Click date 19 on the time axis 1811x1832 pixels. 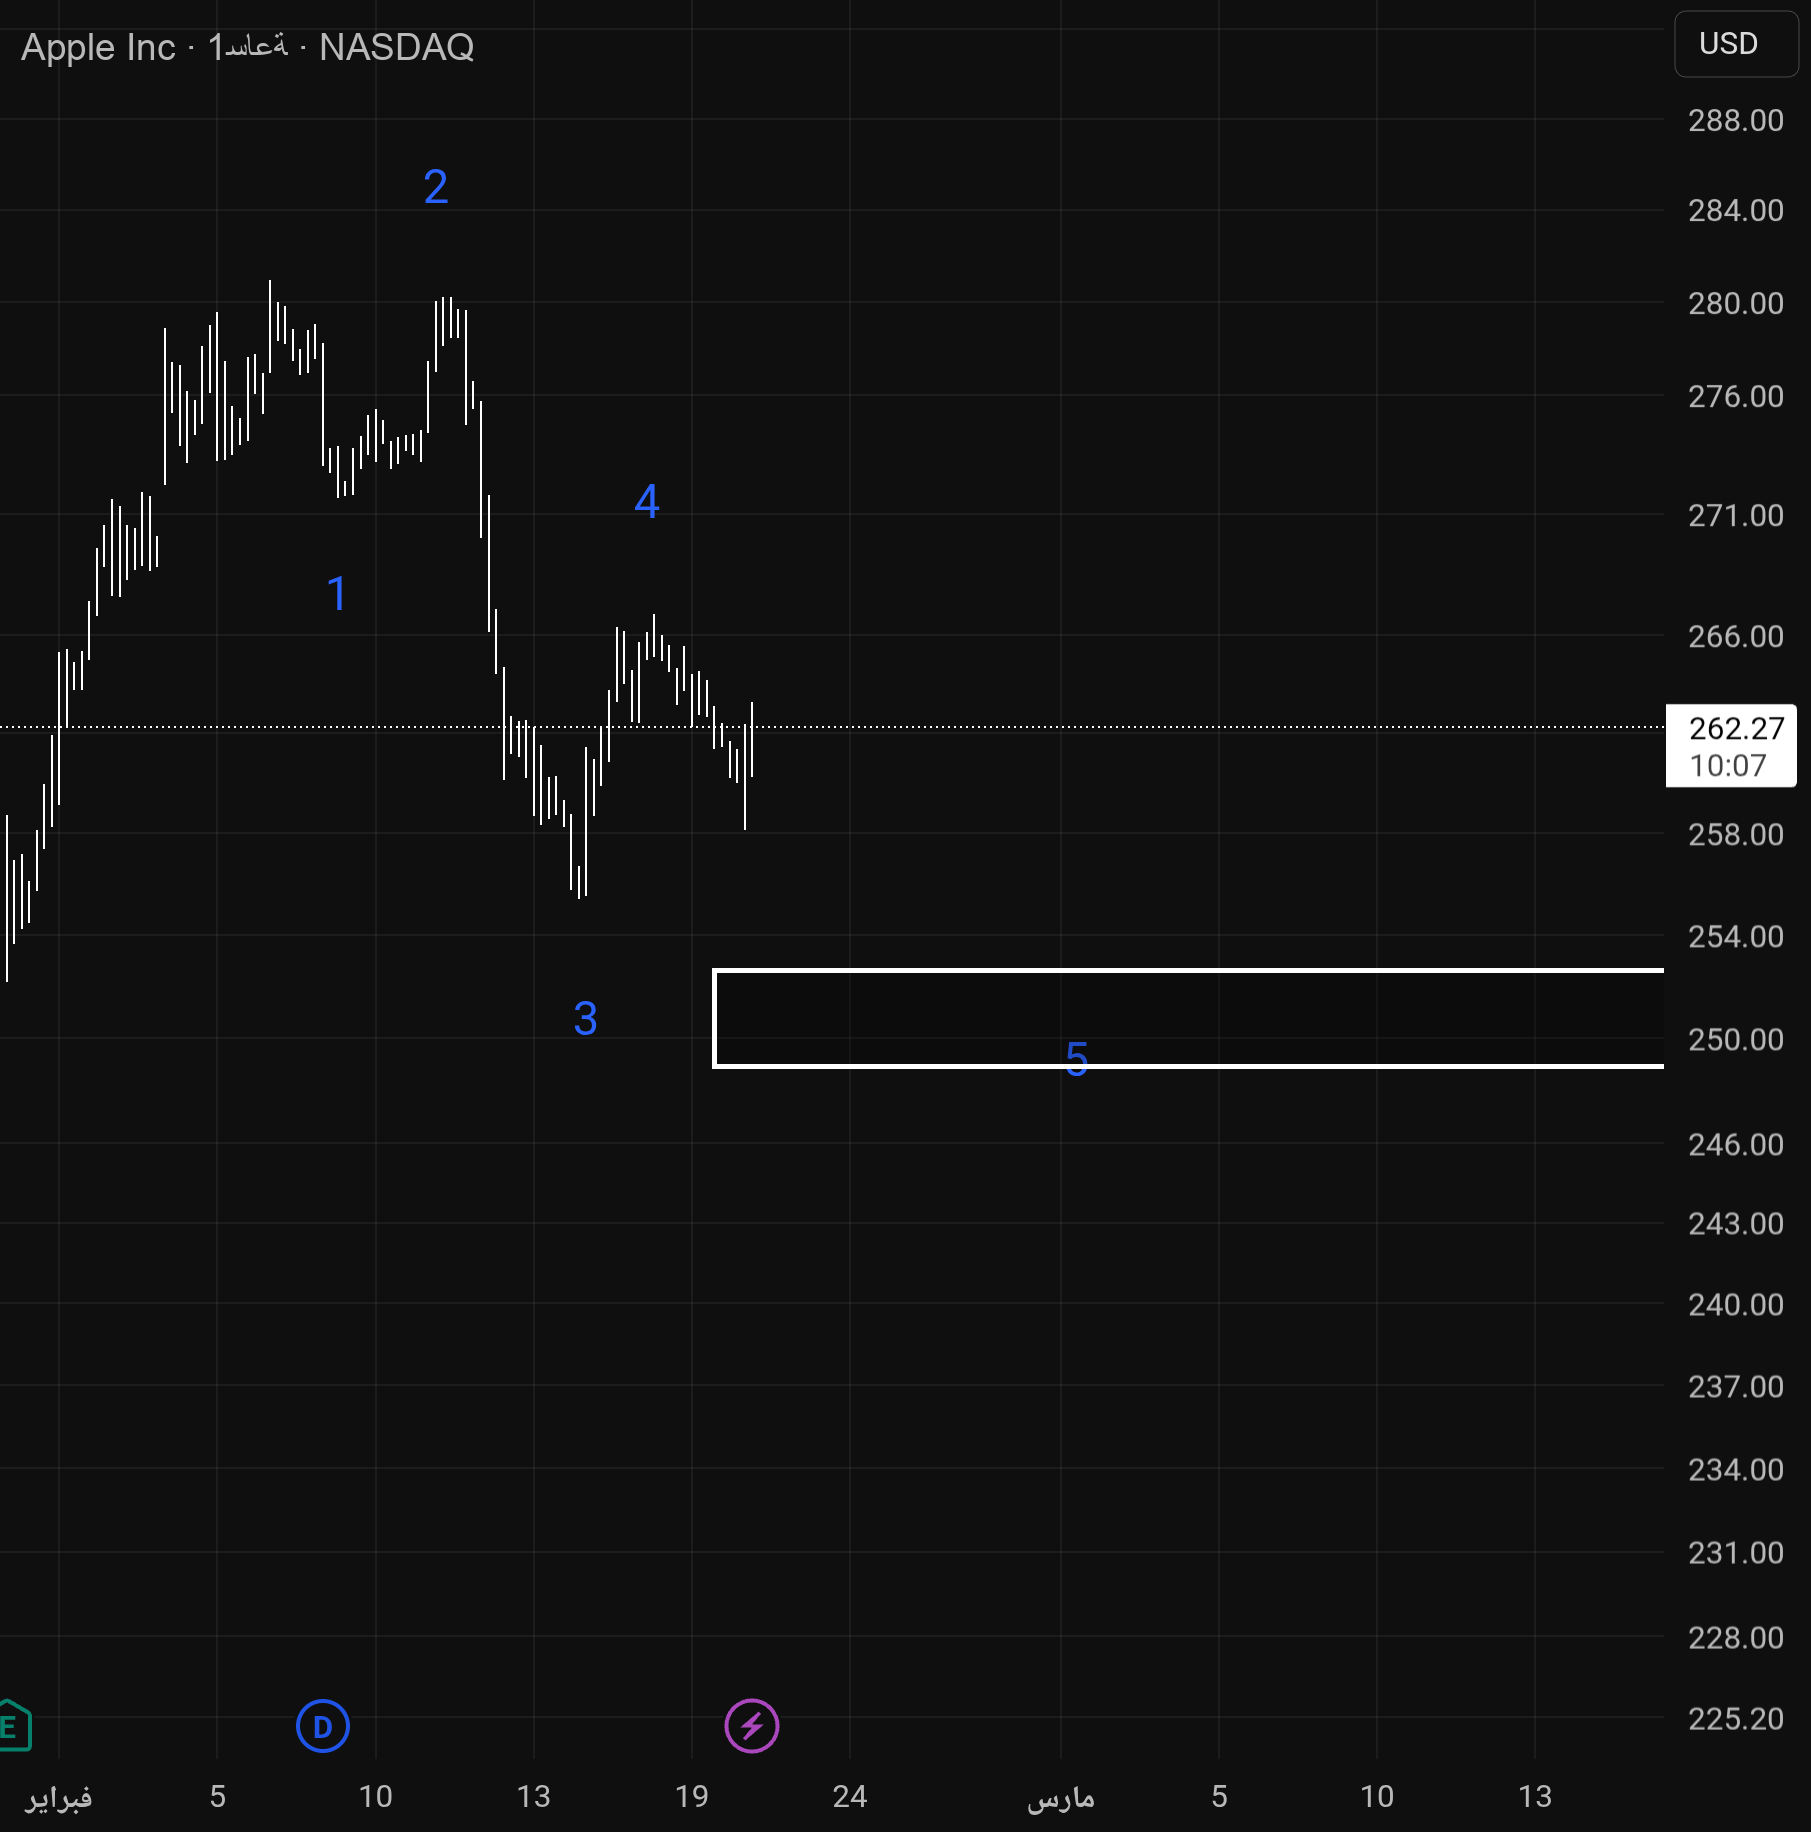[691, 1797]
